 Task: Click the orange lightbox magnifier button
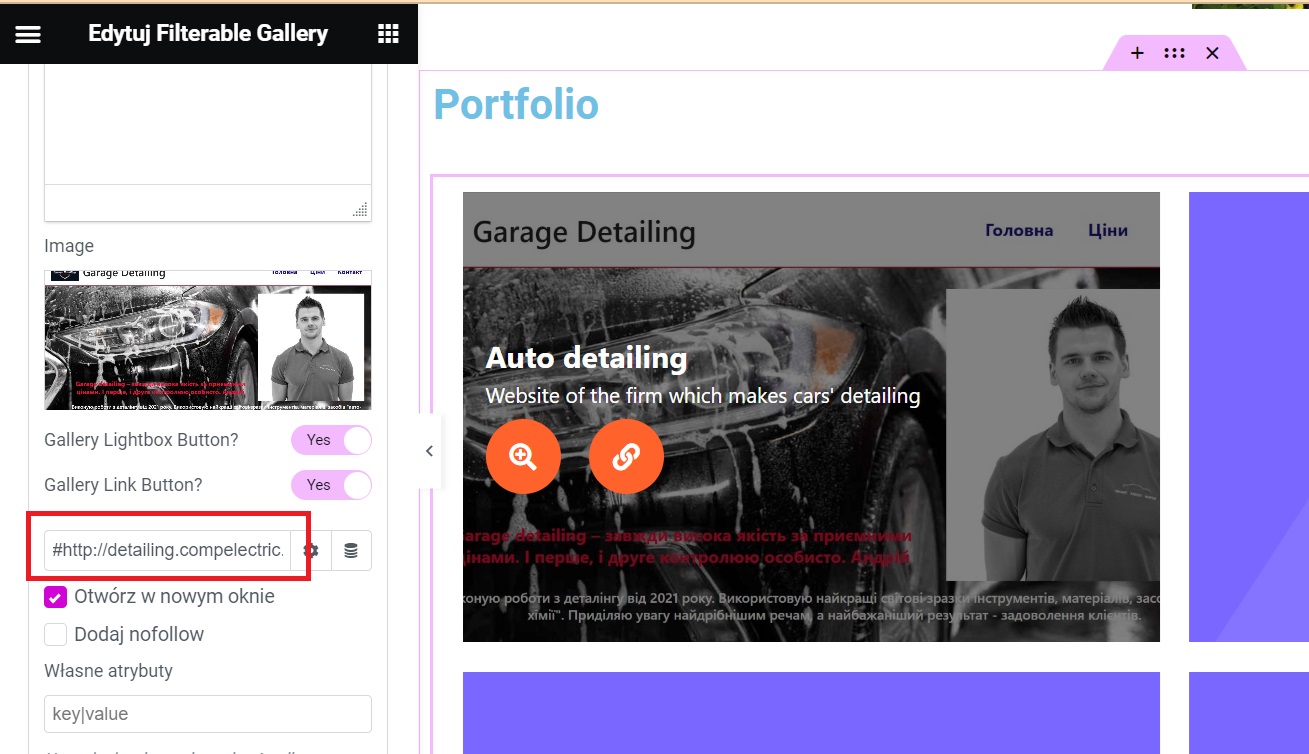[523, 456]
